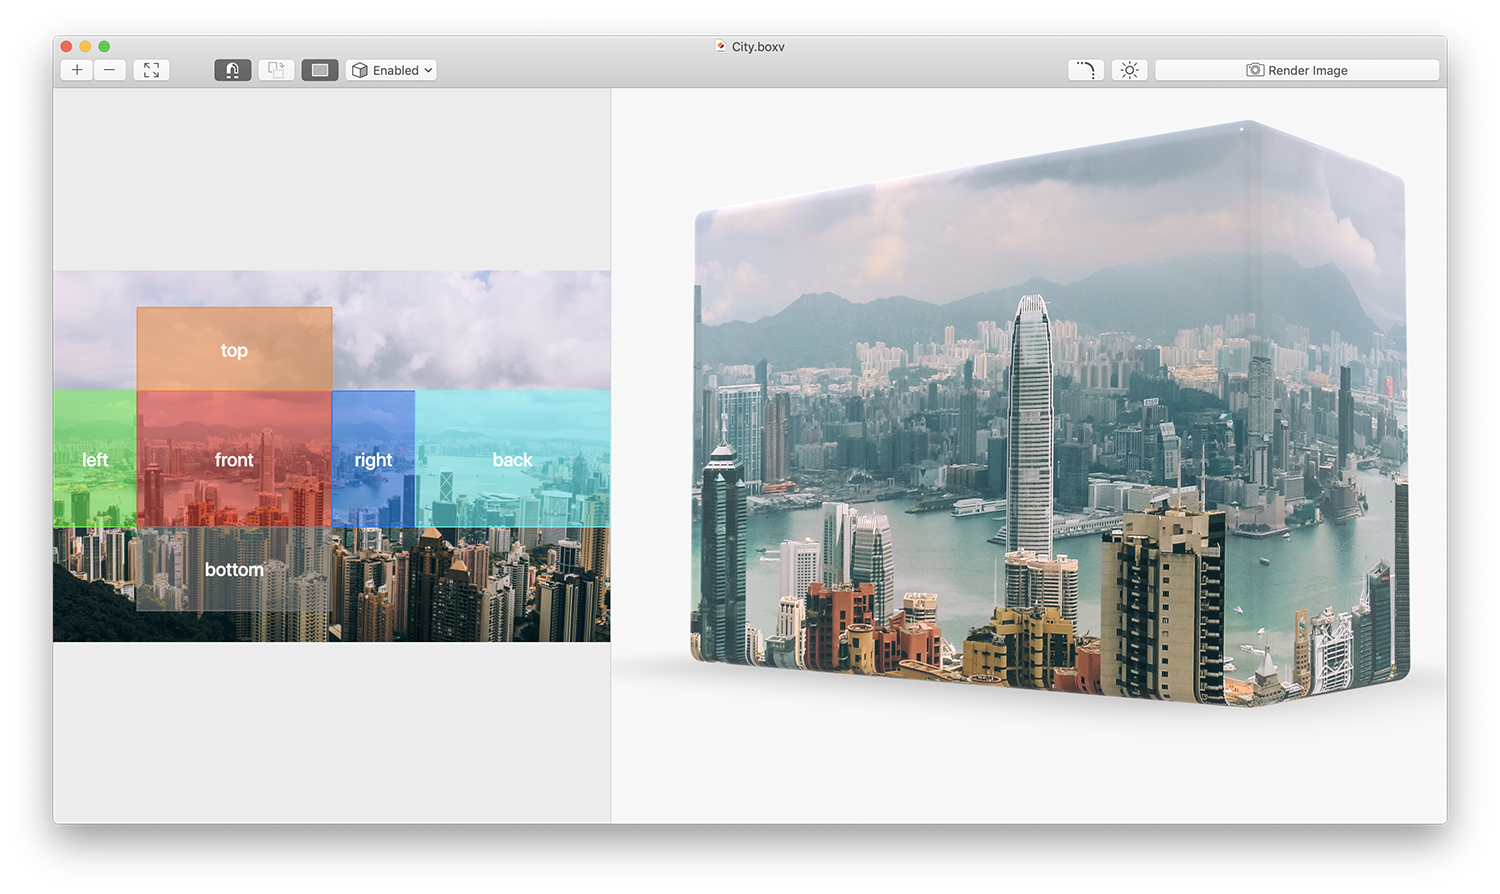Fit view using the expand-arrows button
The height and width of the screenshot is (894, 1500).
point(151,70)
